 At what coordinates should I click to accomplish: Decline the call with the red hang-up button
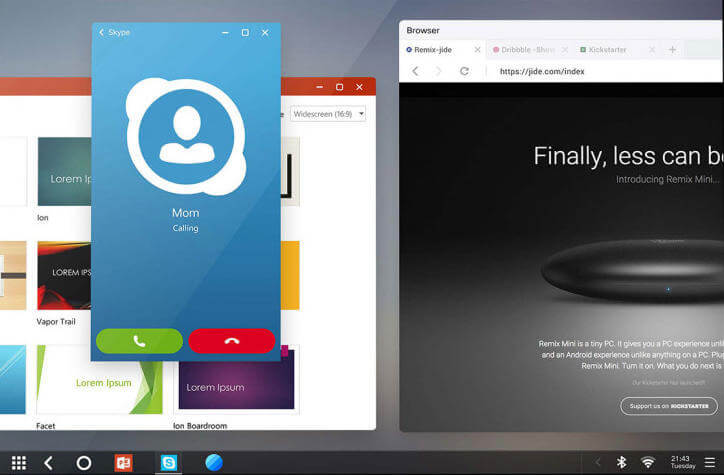click(232, 341)
